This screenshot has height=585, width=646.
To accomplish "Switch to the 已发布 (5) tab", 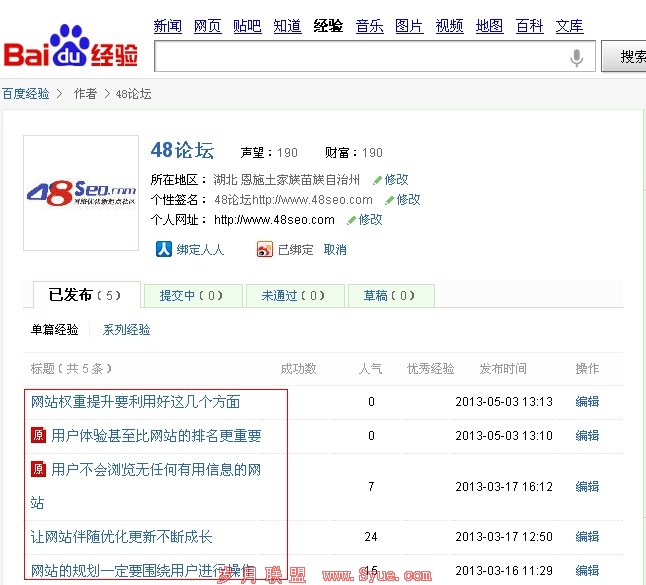I will click(x=85, y=295).
